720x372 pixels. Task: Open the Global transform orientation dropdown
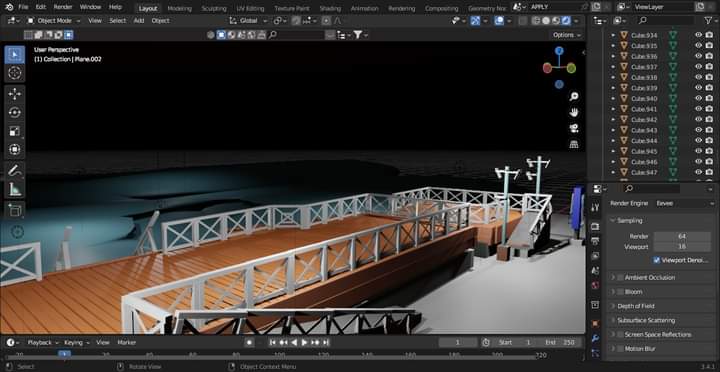point(248,21)
